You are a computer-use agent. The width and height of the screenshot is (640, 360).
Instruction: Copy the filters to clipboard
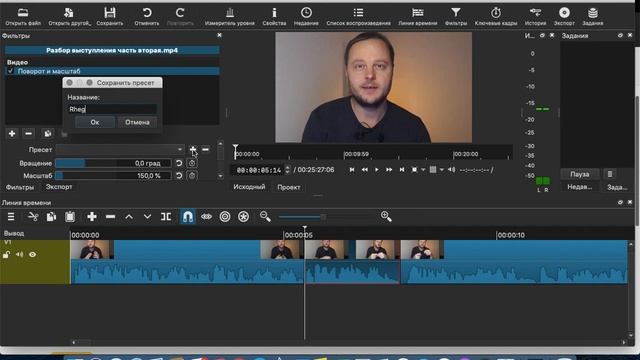tap(48, 133)
